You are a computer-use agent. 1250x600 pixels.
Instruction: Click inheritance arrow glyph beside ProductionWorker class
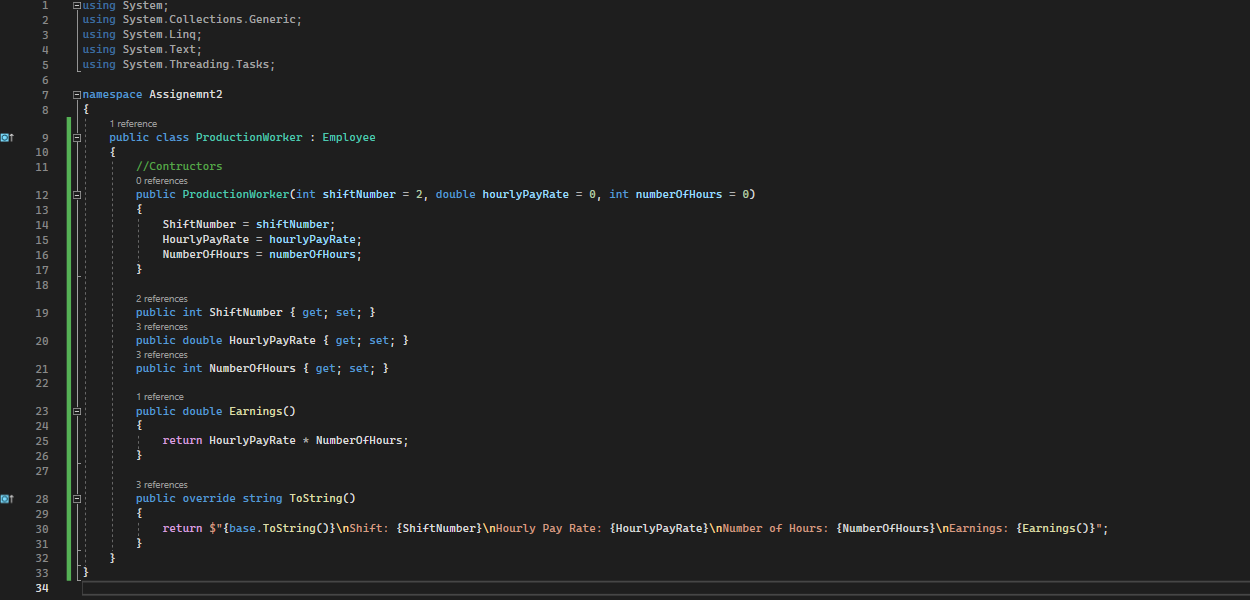pyautogui.click(x=4, y=137)
